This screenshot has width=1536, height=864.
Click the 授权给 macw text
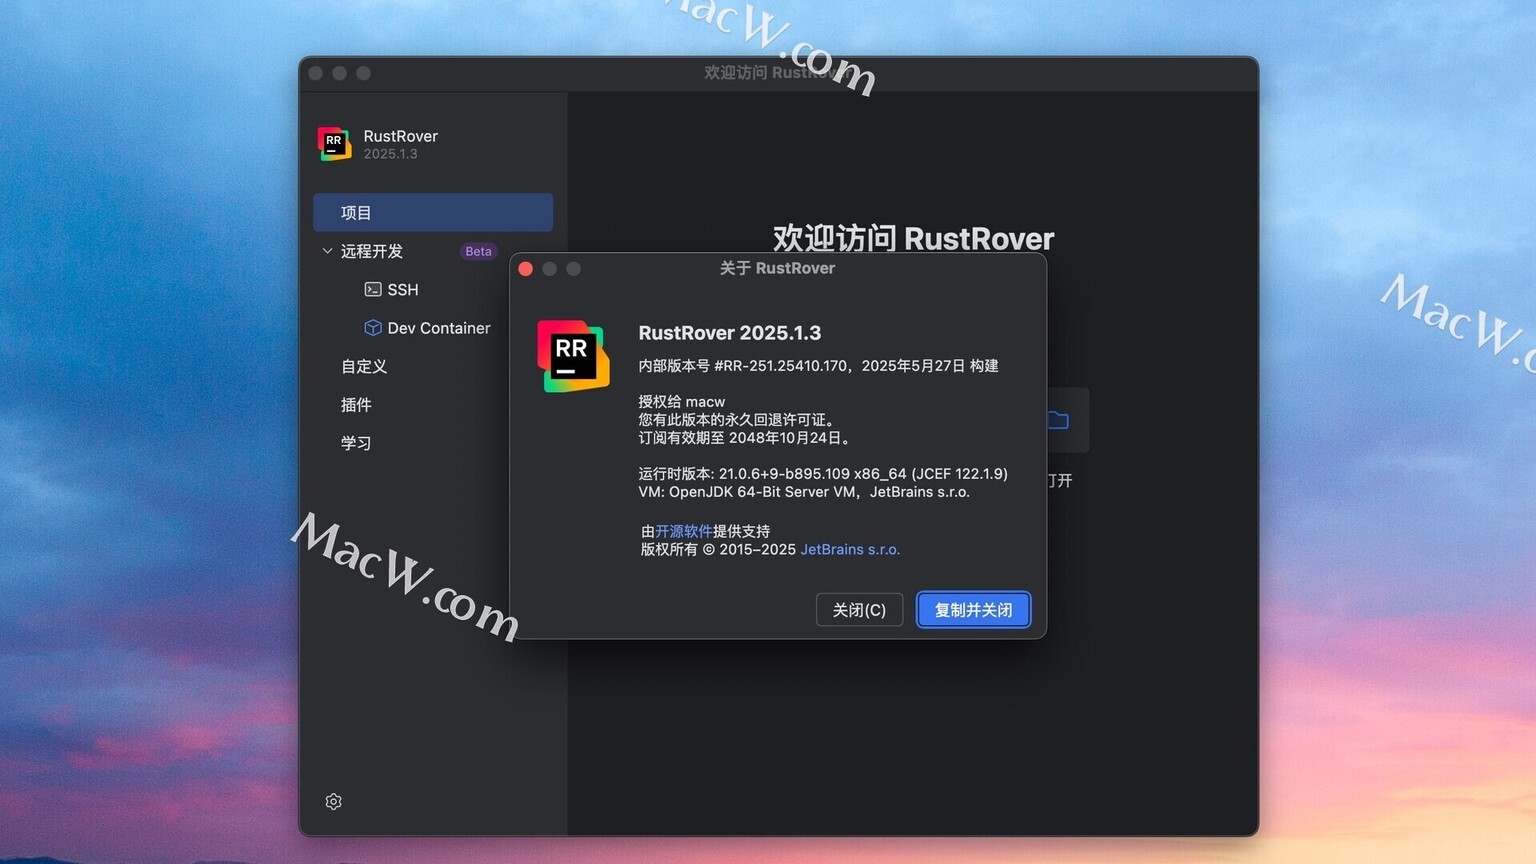682,402
